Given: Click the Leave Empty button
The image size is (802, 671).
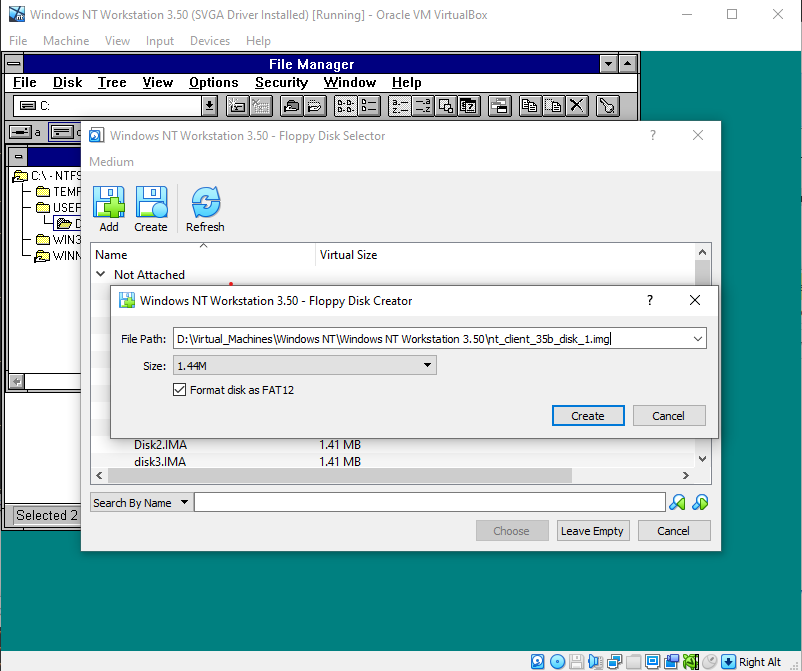Looking at the screenshot, I should tap(592, 531).
